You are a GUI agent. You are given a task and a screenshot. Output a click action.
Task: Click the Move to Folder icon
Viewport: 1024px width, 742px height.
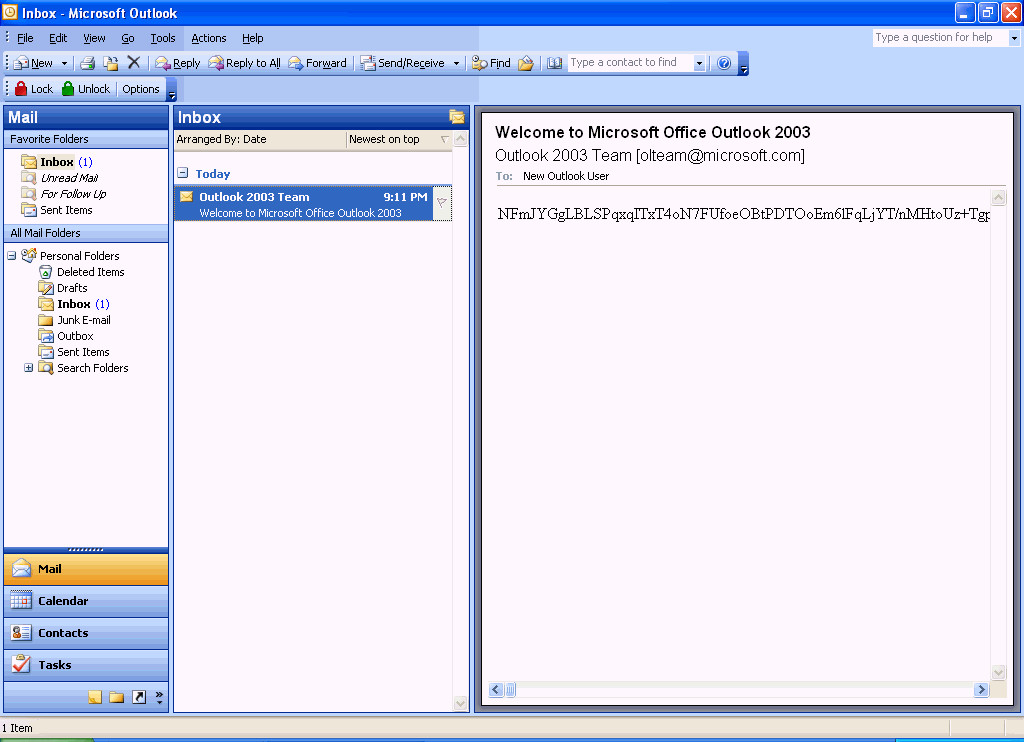[111, 63]
